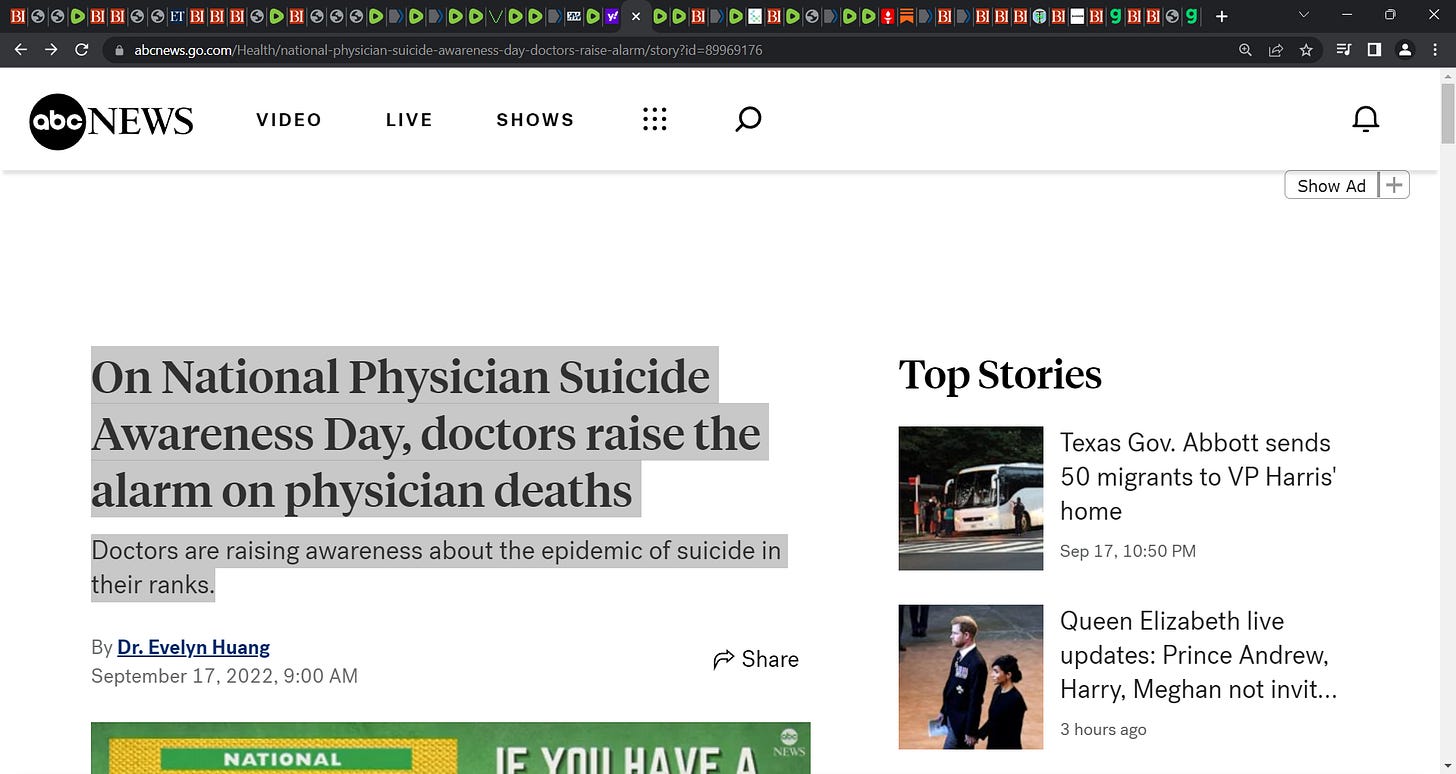Open the LIVE section

point(409,120)
